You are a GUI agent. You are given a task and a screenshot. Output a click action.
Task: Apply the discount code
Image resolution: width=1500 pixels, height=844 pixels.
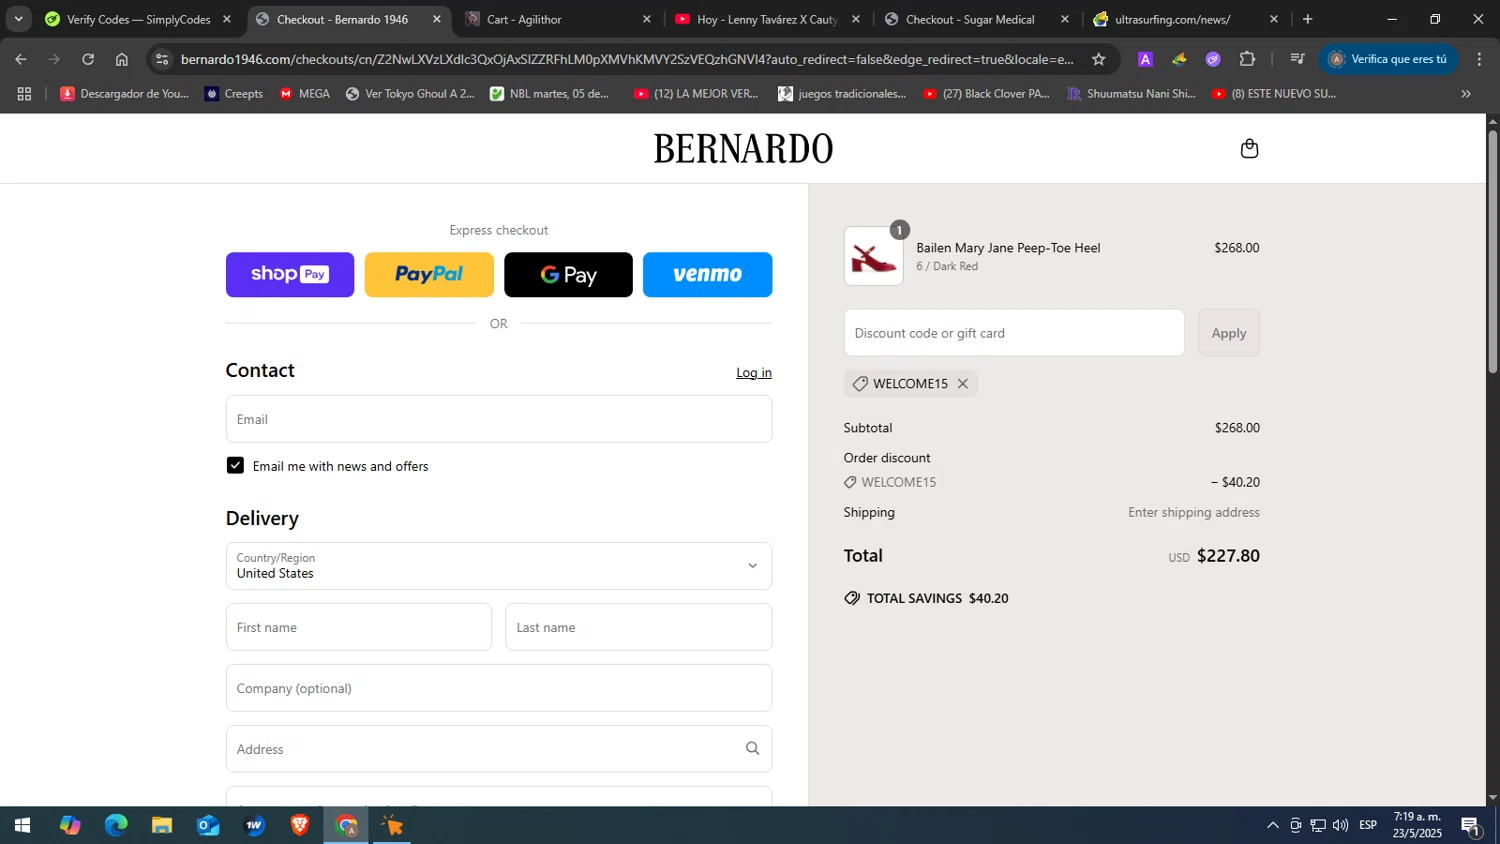(x=1229, y=333)
